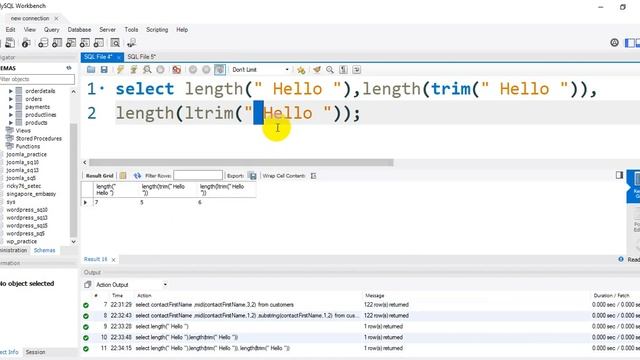Viewport: 640px width, 360px height.
Task: Click create stored procedure toolbar icon
Action: point(84,43)
